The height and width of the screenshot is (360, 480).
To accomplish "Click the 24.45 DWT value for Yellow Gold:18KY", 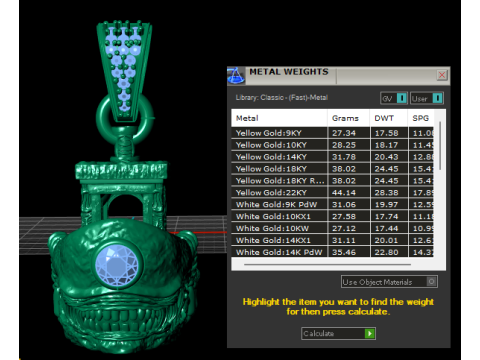I will click(386, 169).
